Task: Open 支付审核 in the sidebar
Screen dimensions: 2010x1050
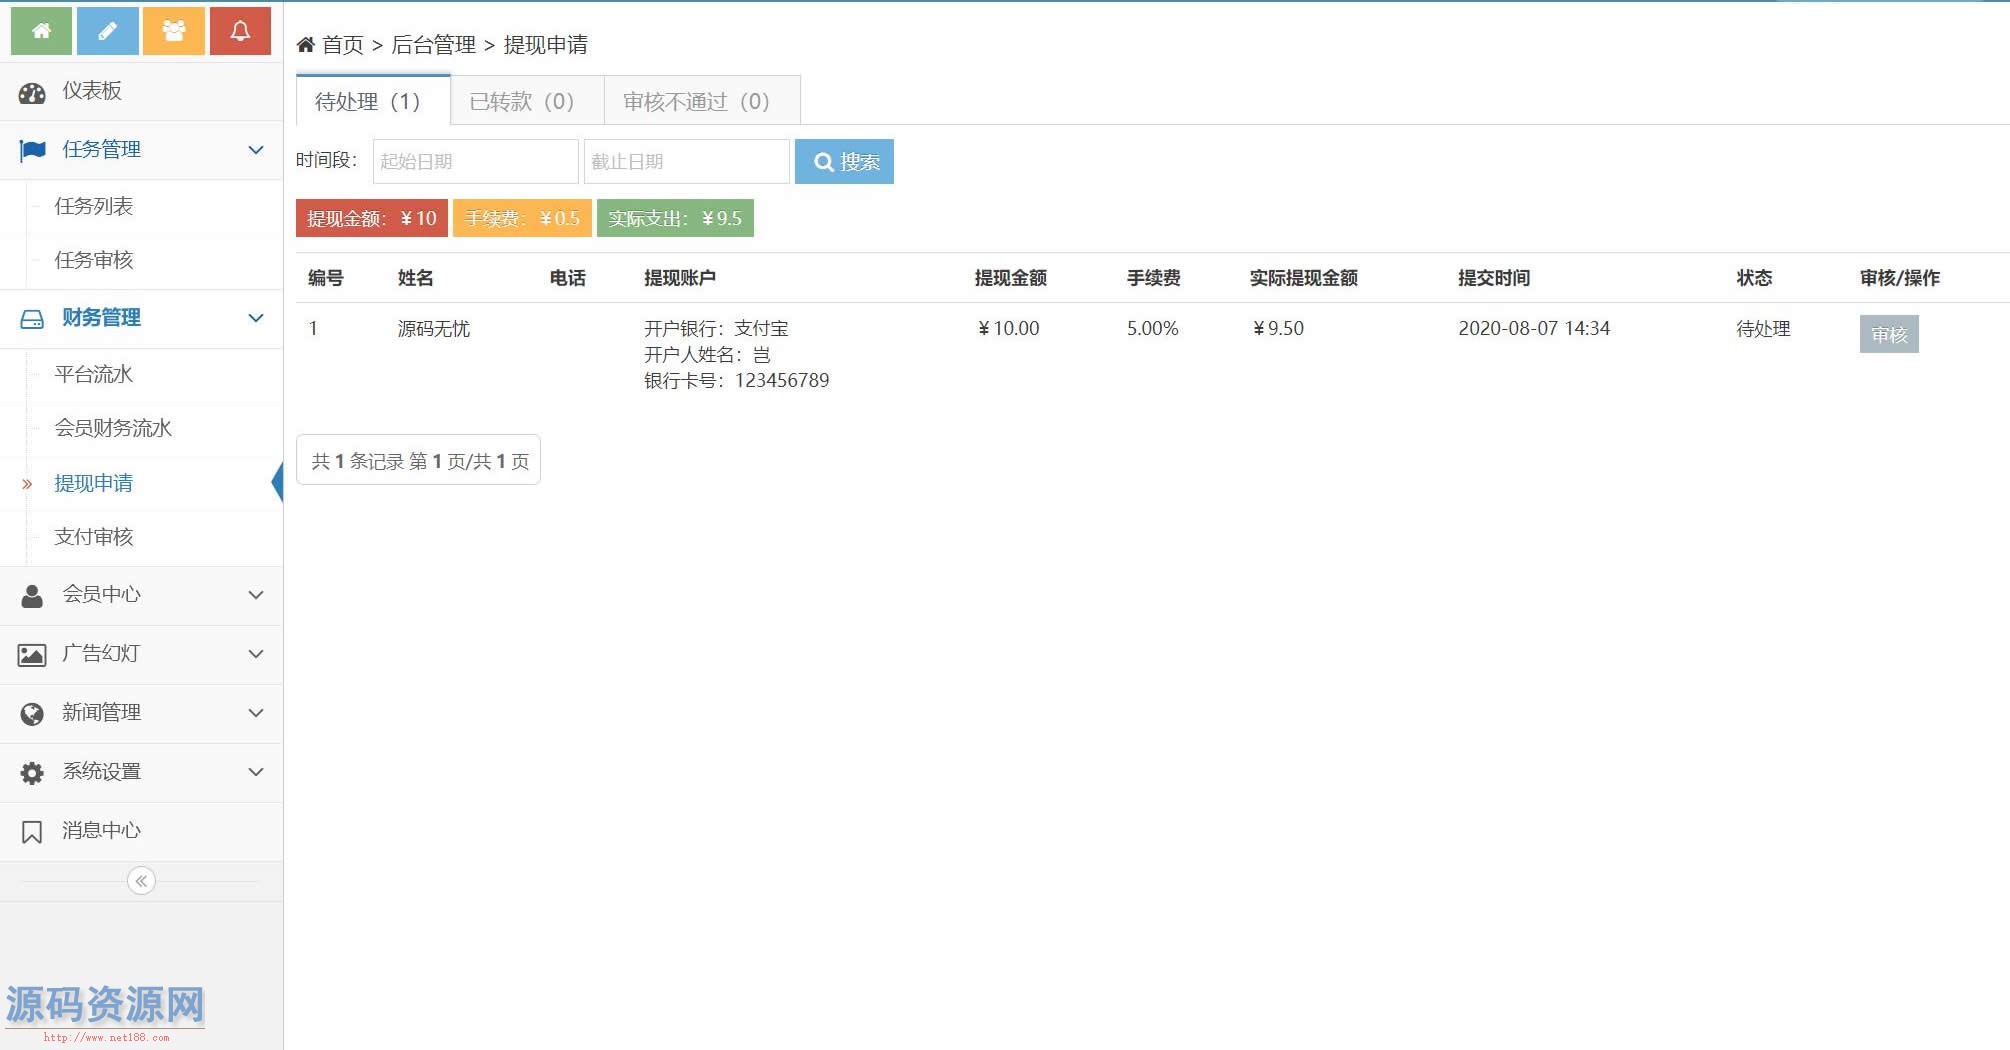Action: point(94,537)
